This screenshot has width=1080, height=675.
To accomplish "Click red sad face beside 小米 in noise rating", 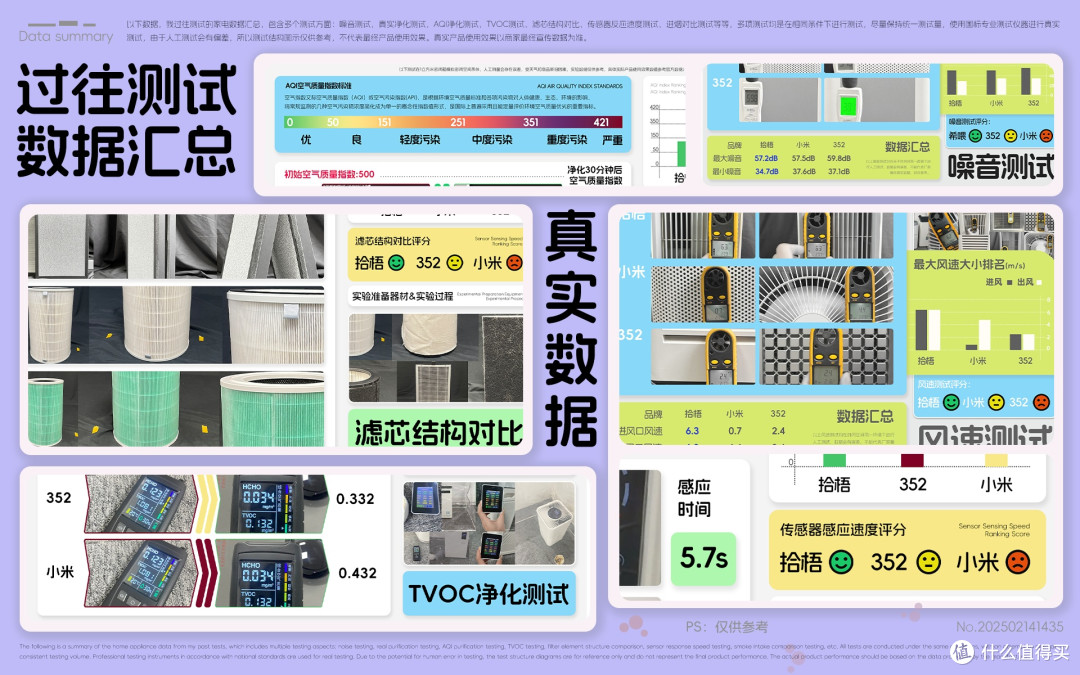I will [1046, 136].
